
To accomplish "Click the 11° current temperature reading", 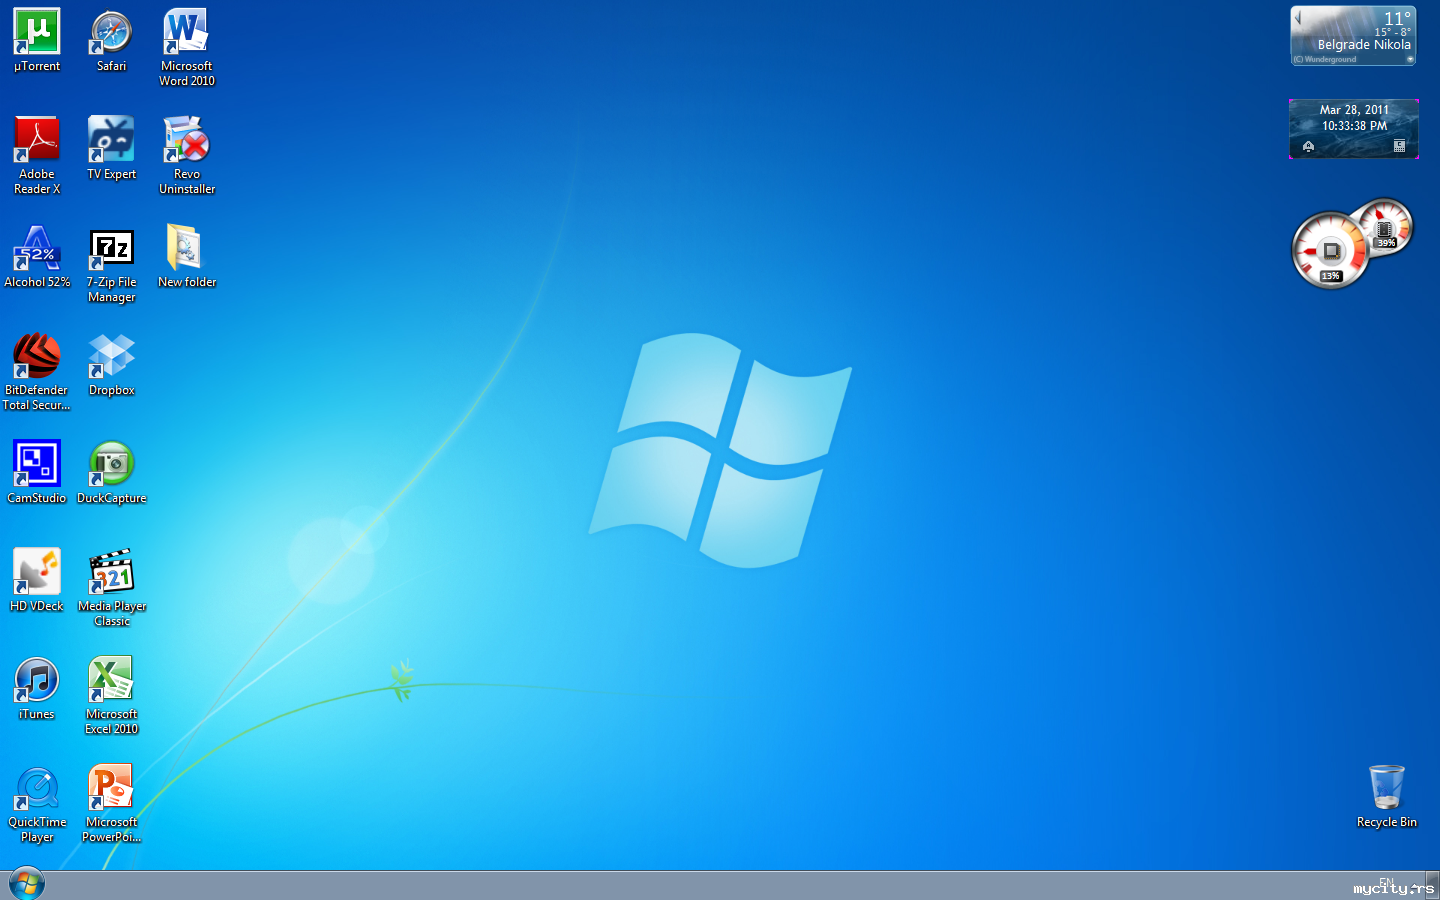I will (1397, 19).
